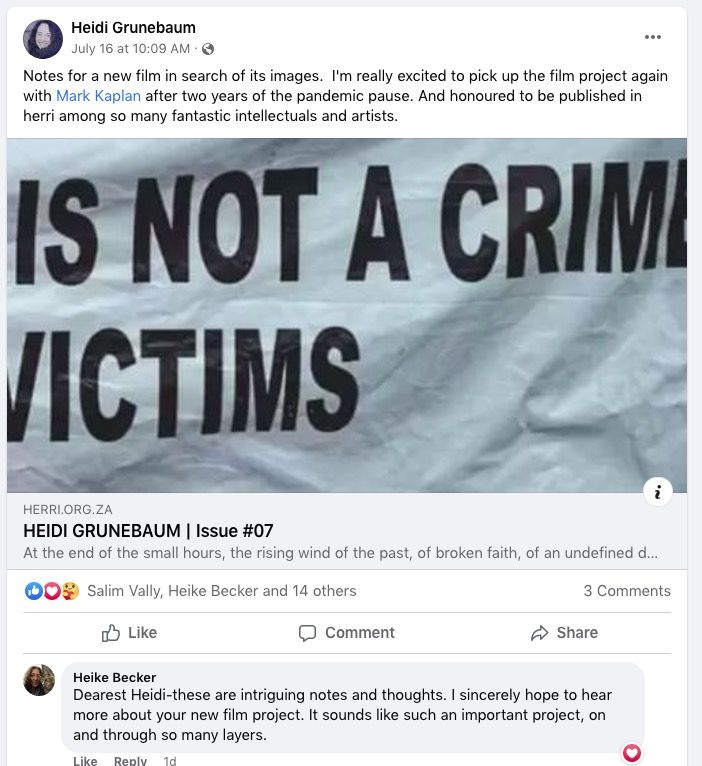
Task: Open the banner image link preview
Action: click(346, 315)
